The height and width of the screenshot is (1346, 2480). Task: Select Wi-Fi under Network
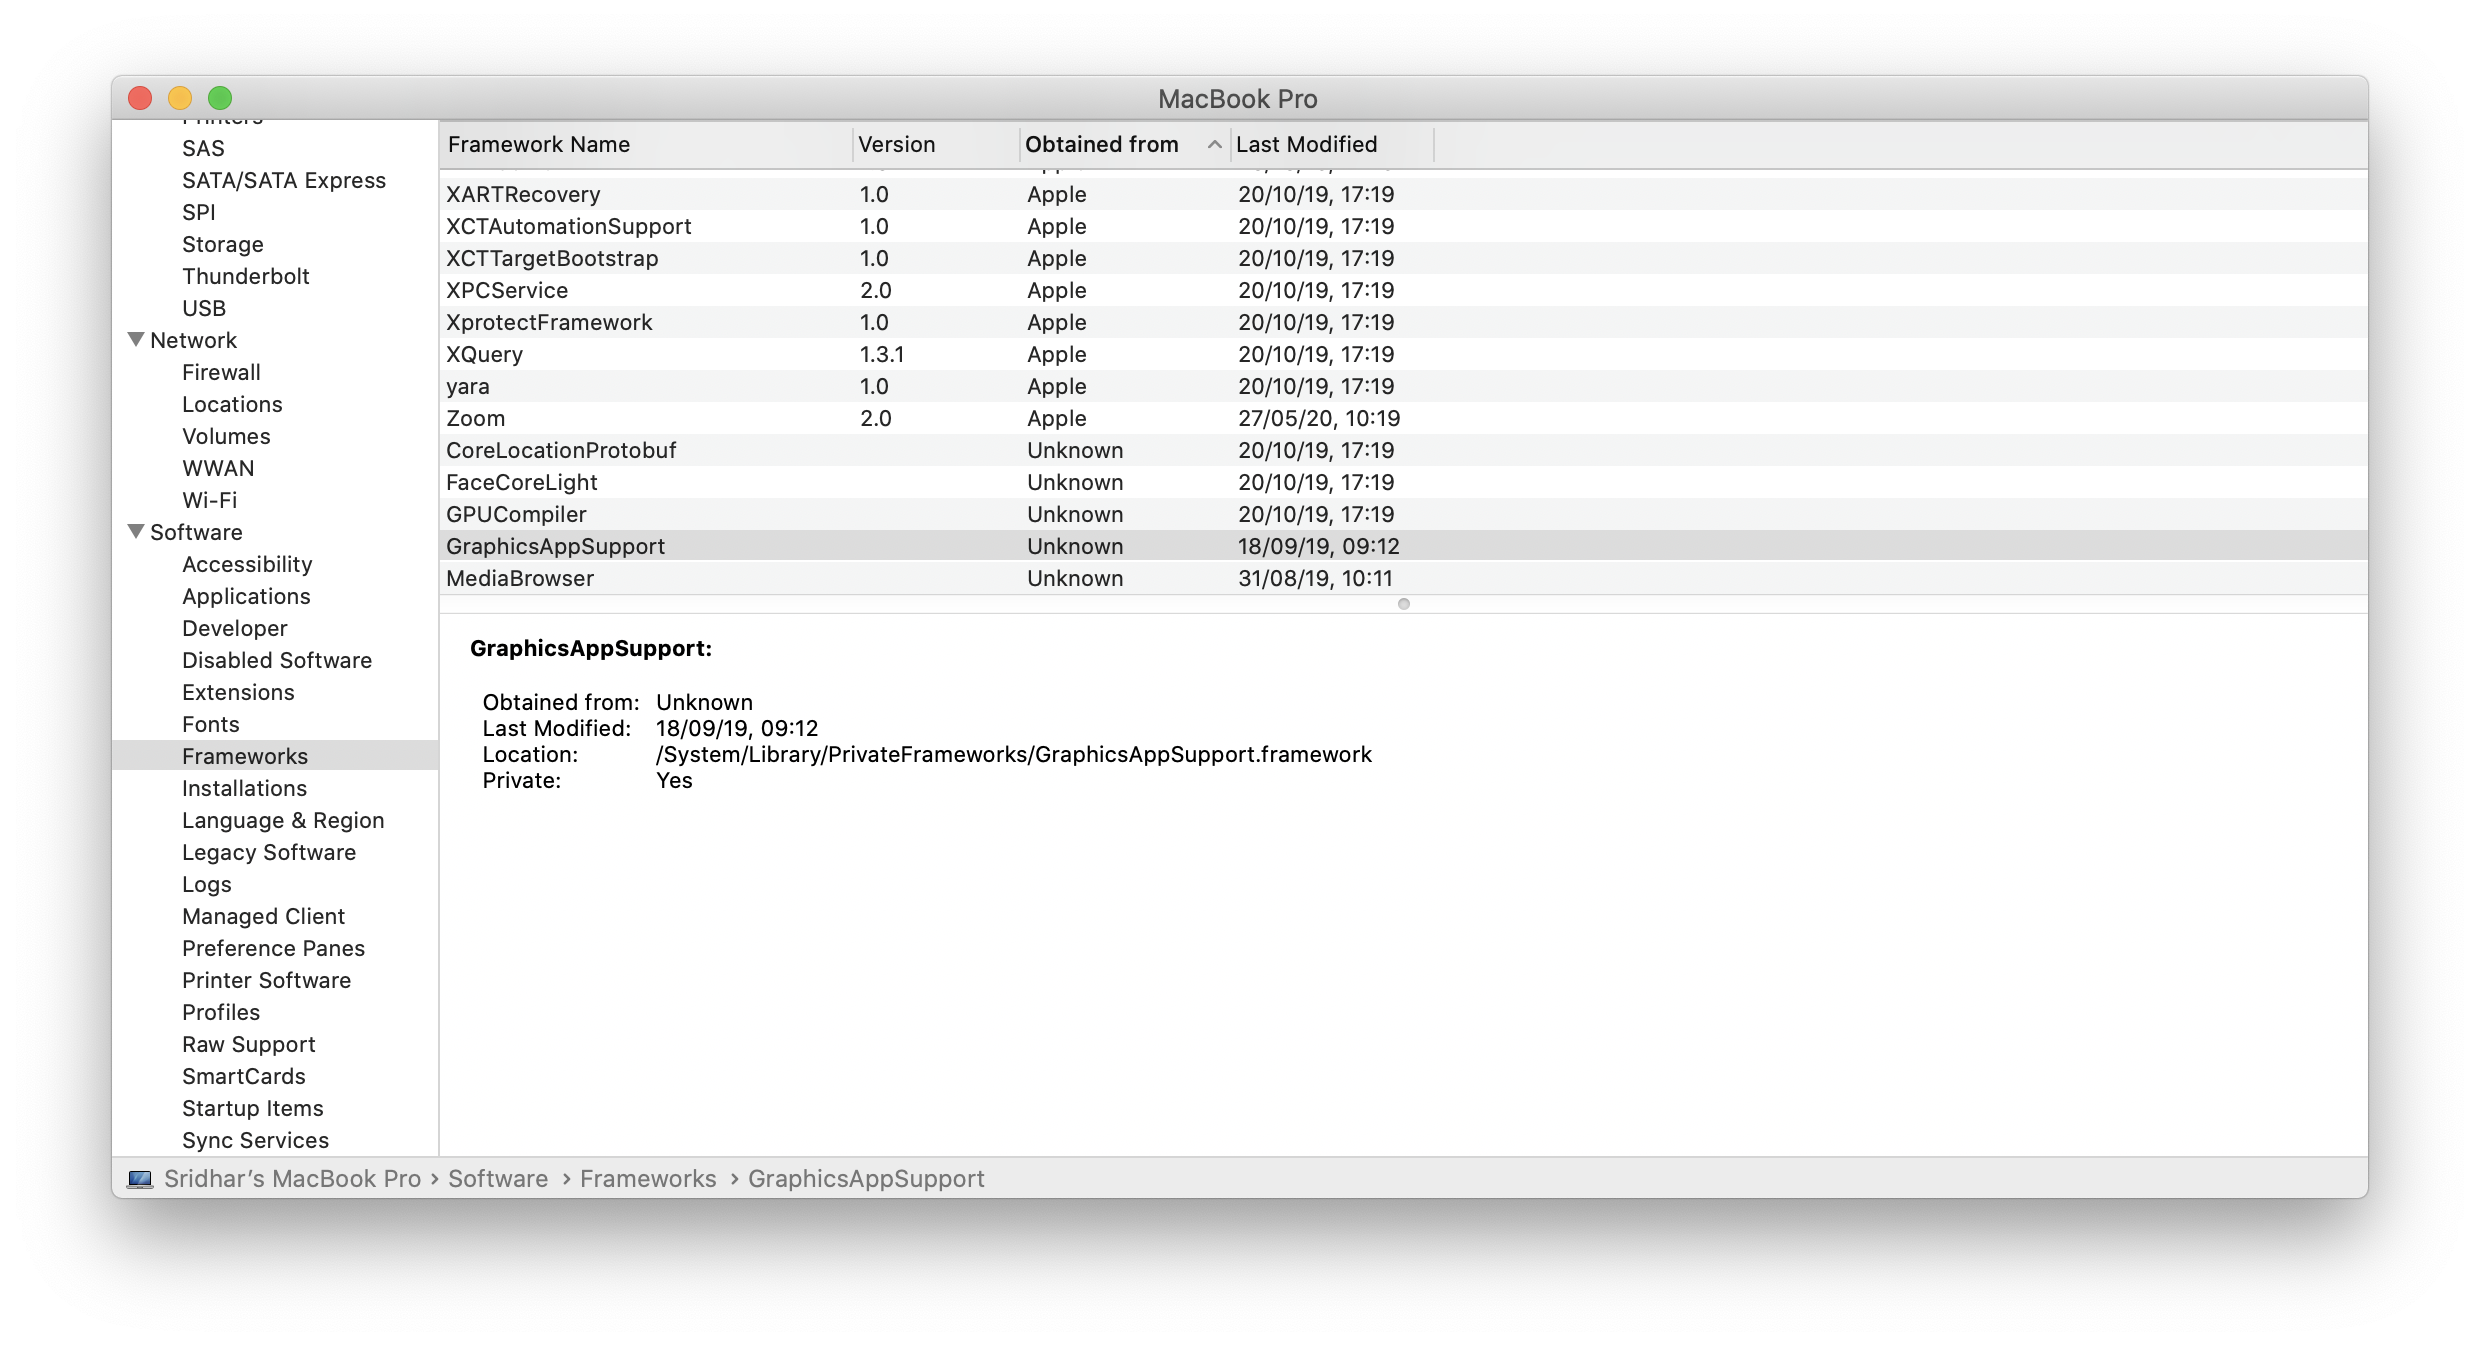point(209,500)
